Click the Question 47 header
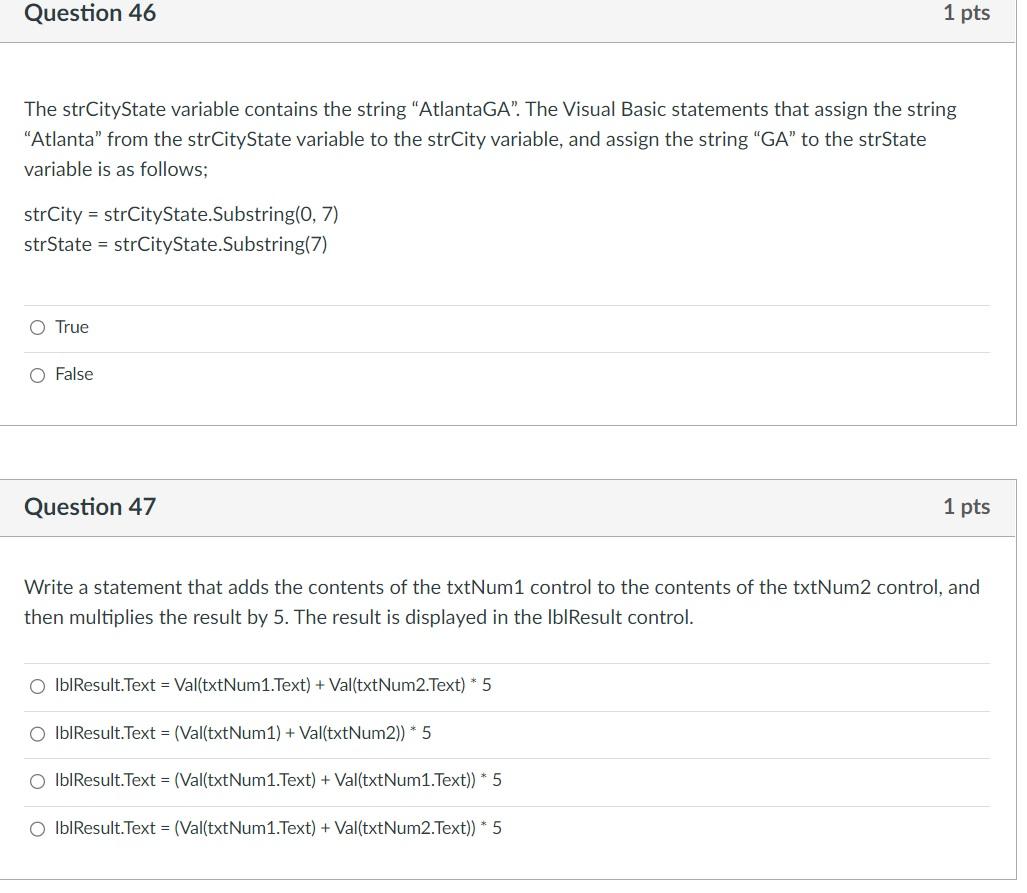This screenshot has height=893, width=1027. tap(90, 507)
